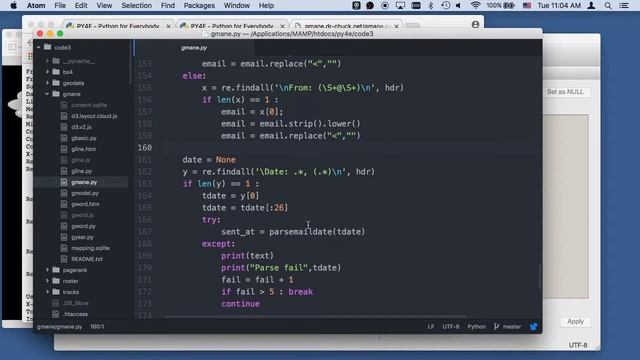Open d3.v2.js in the tree view
This screenshot has height=360, width=640.
pyautogui.click(x=81, y=127)
